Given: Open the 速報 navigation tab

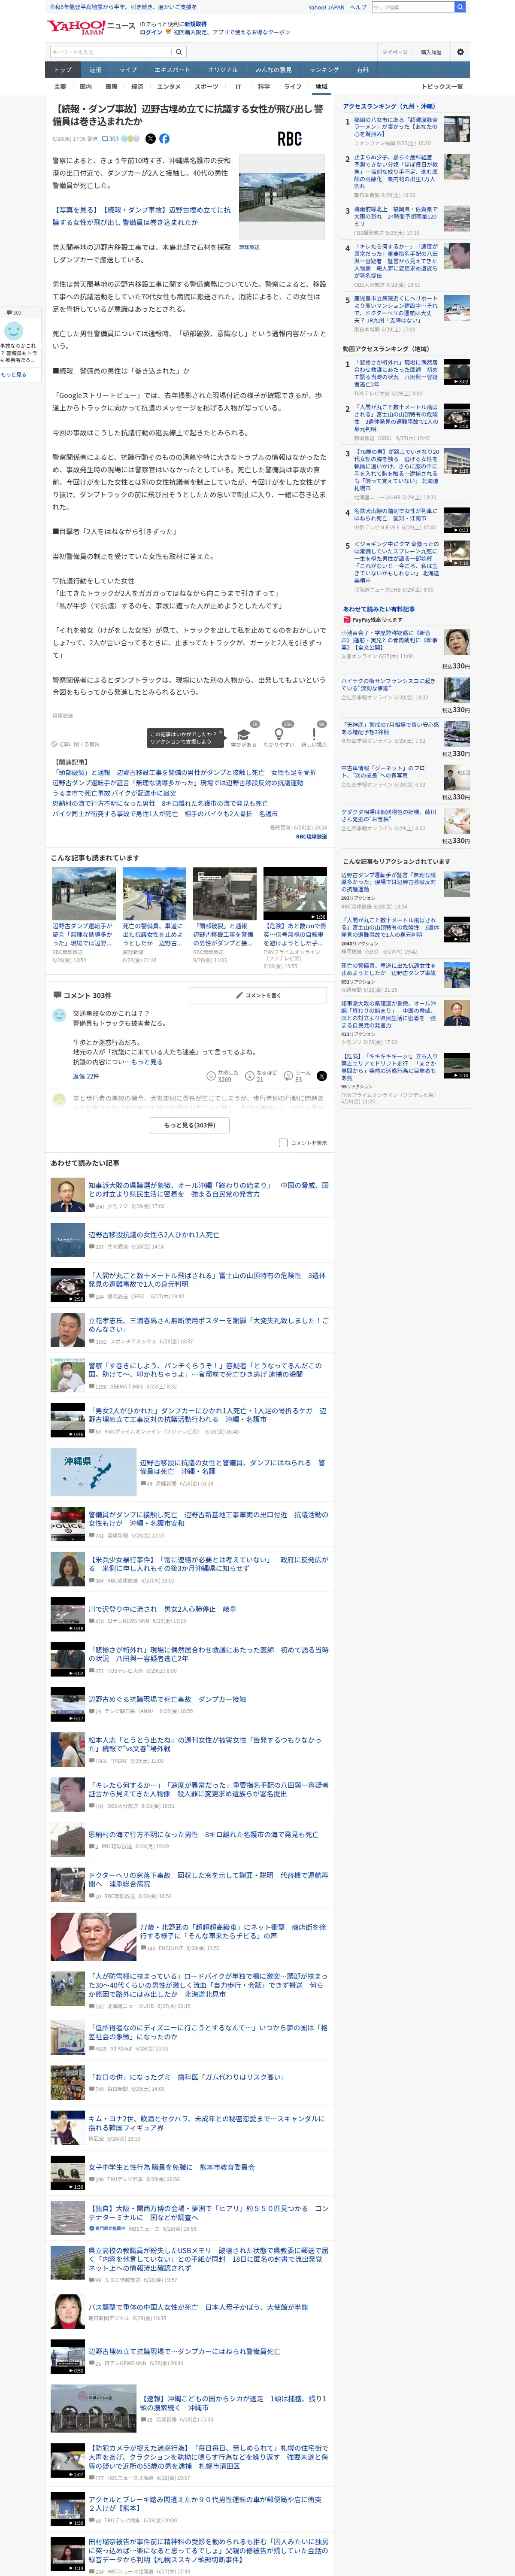Looking at the screenshot, I should point(95,70).
